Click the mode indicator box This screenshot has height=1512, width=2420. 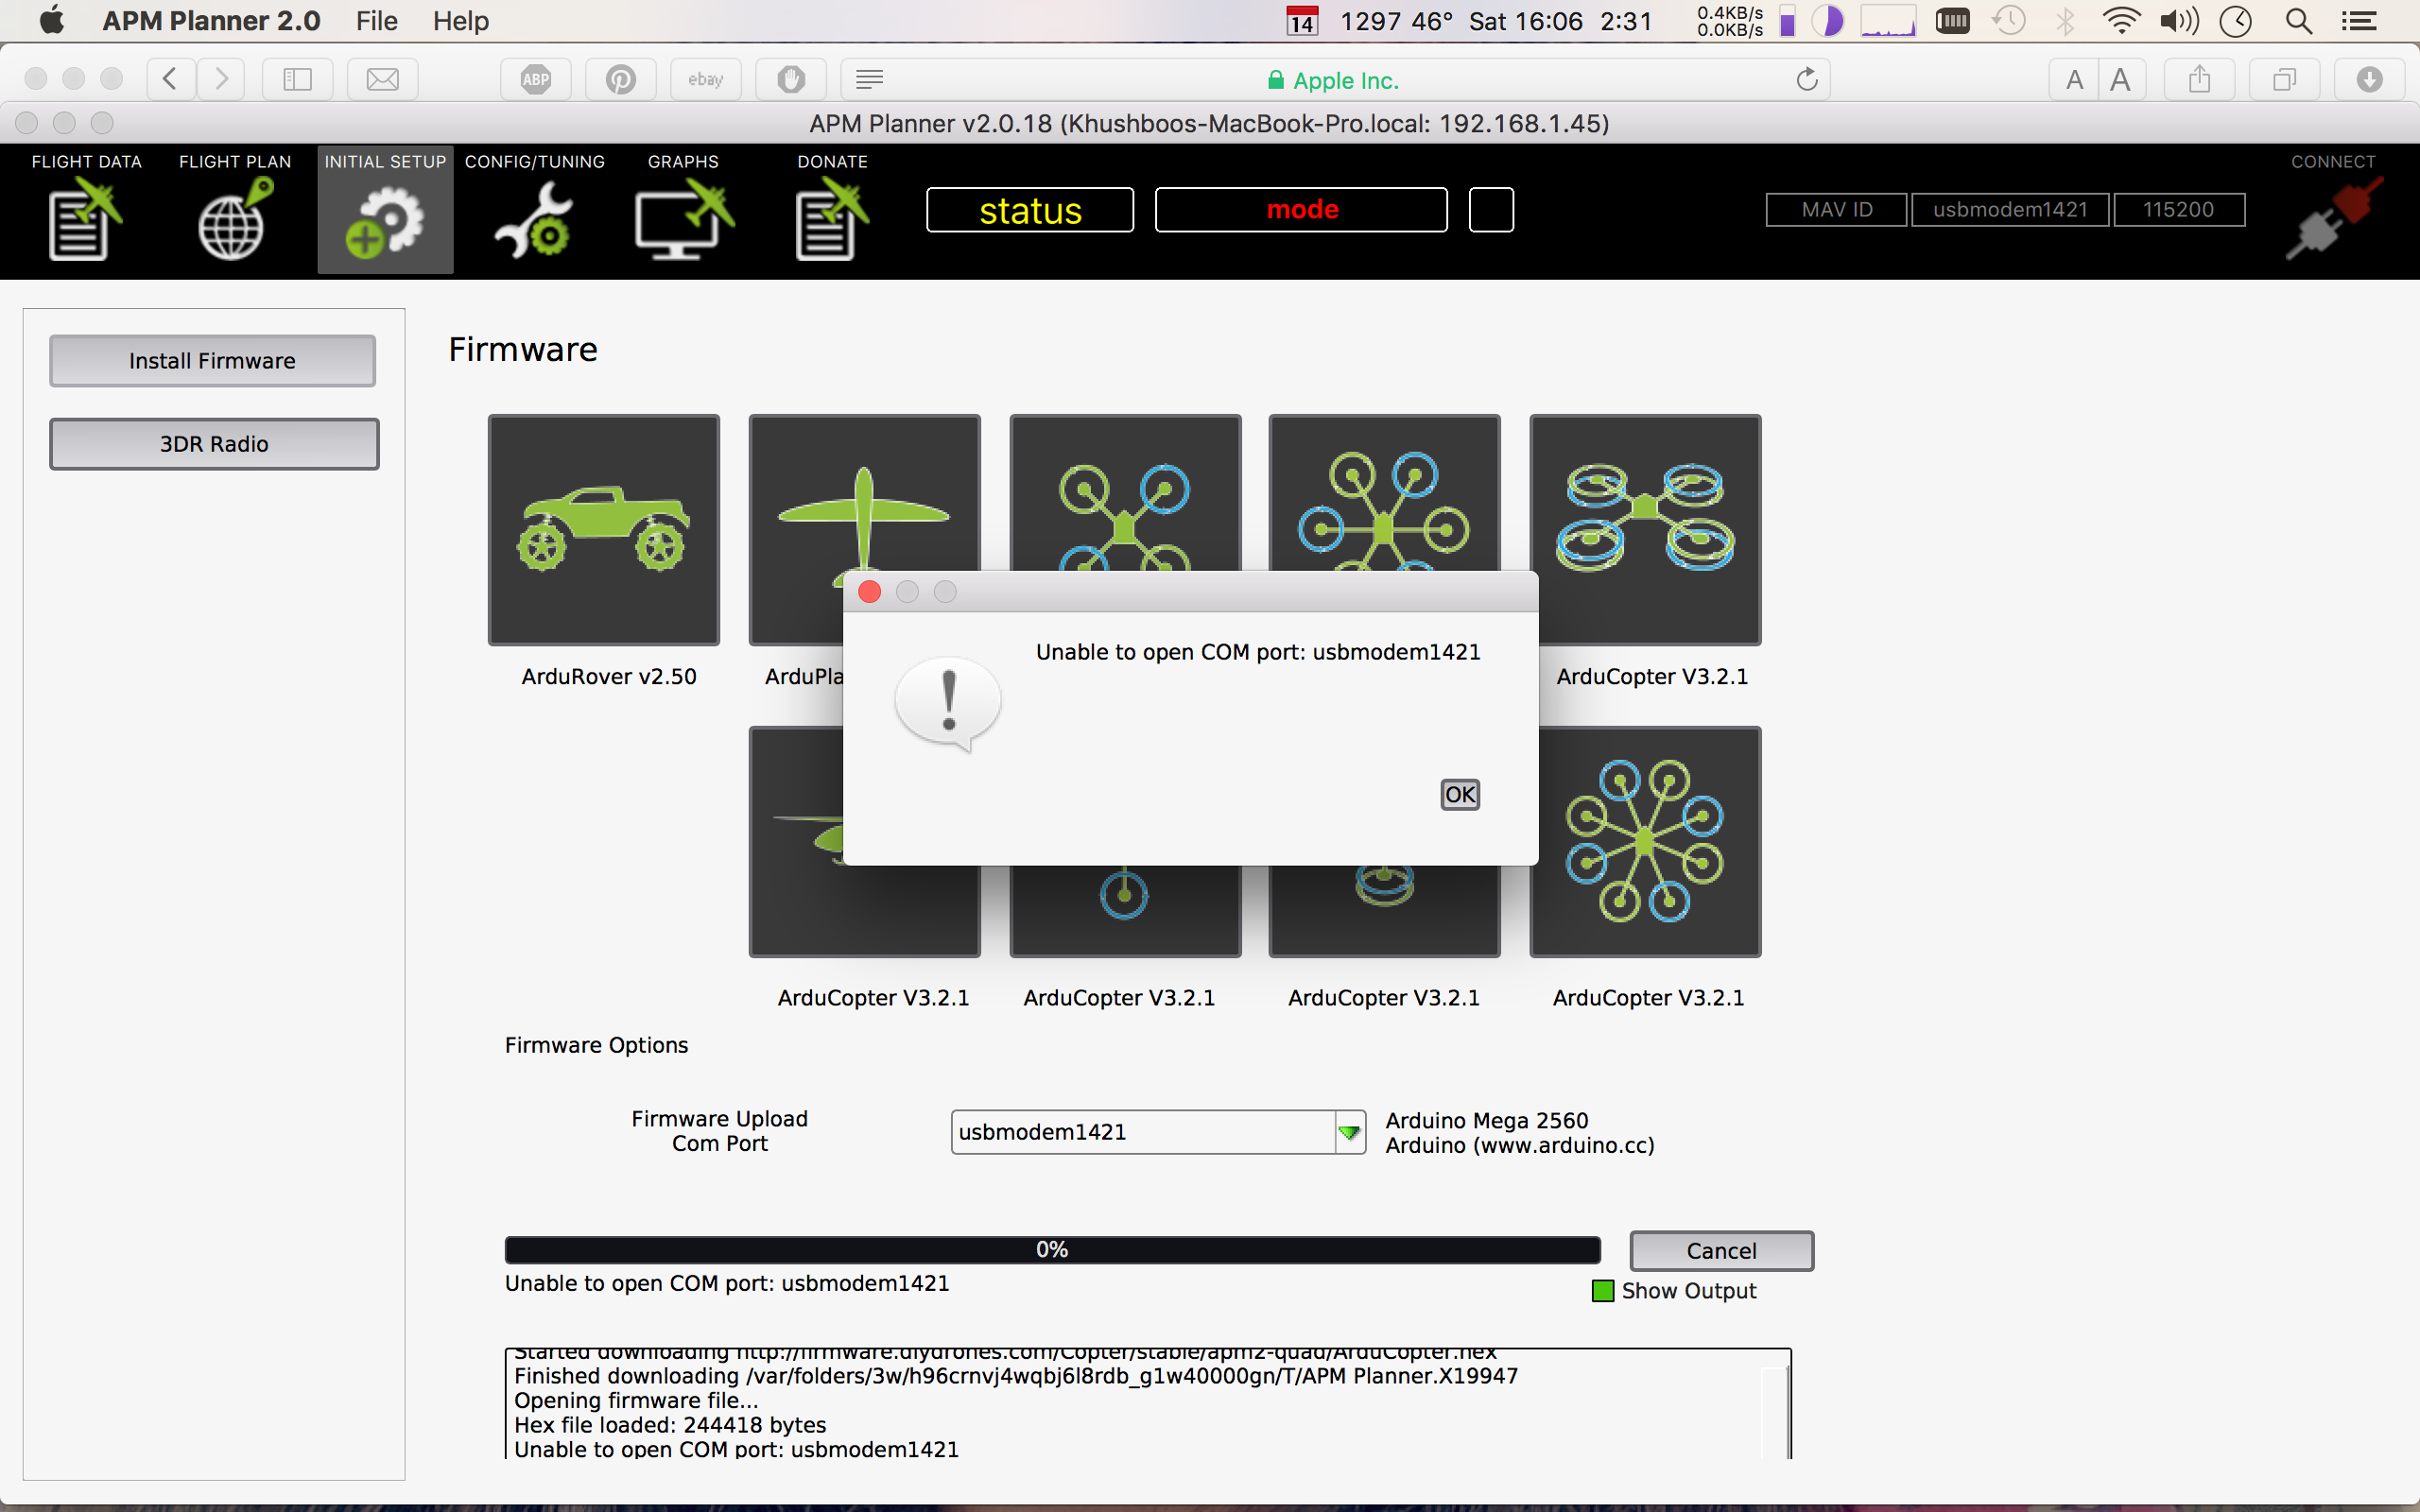tap(1301, 210)
